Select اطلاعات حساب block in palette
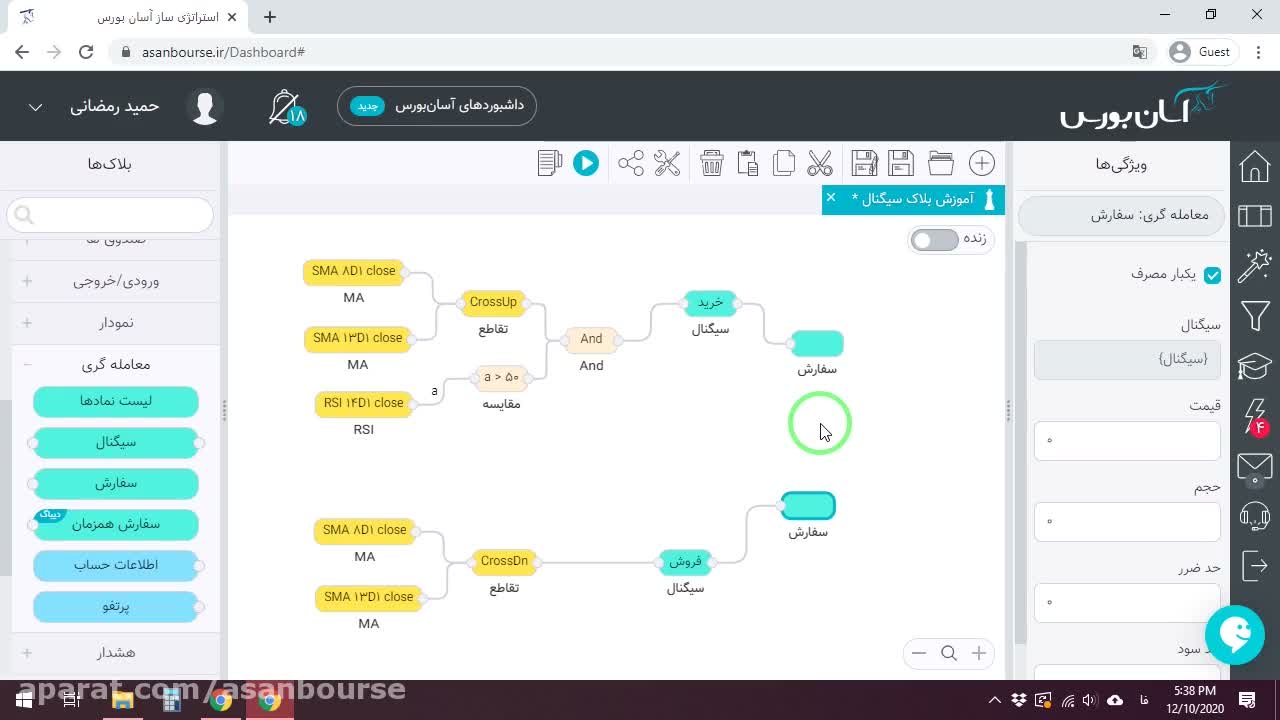 [x=116, y=566]
